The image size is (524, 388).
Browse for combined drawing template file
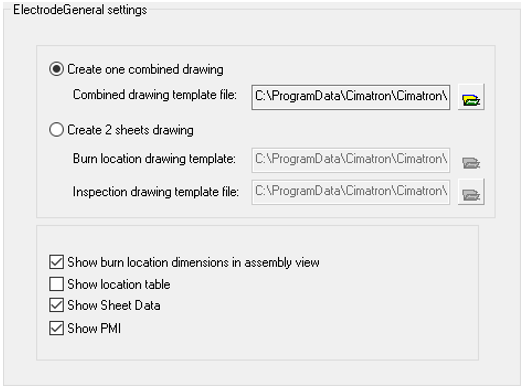coord(471,97)
